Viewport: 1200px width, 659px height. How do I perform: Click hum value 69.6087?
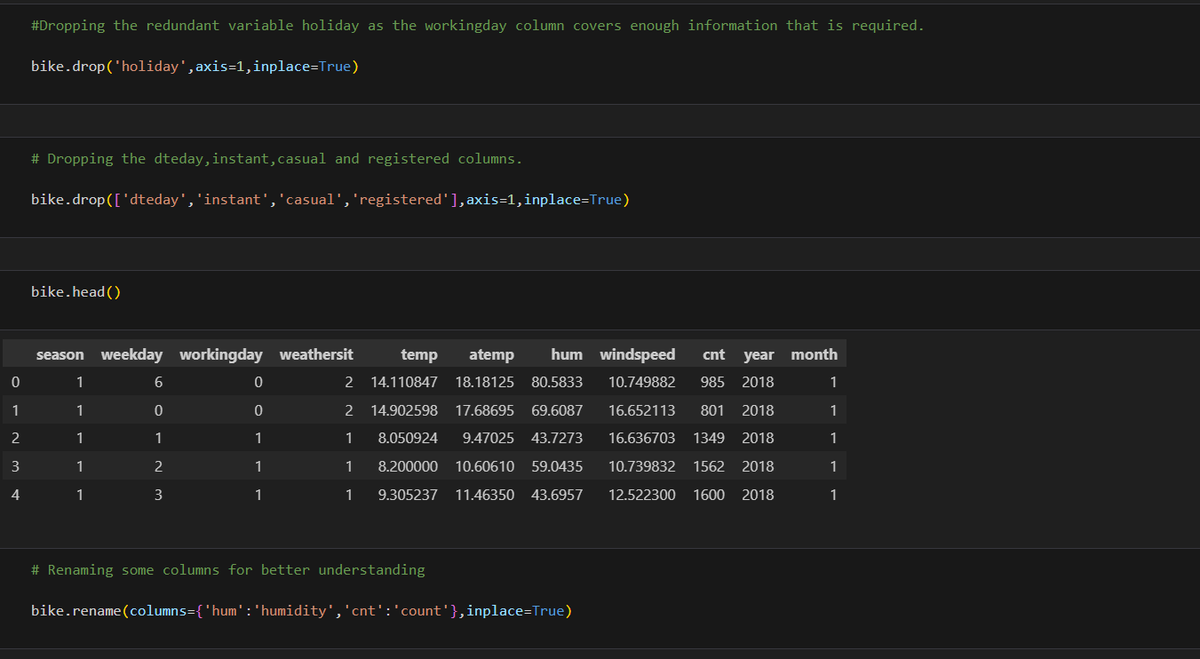[x=557, y=410]
